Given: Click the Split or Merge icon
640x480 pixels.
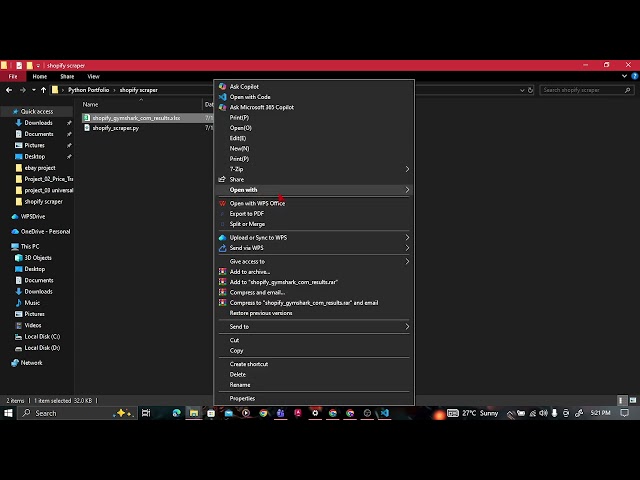Looking at the screenshot, I should [222, 224].
